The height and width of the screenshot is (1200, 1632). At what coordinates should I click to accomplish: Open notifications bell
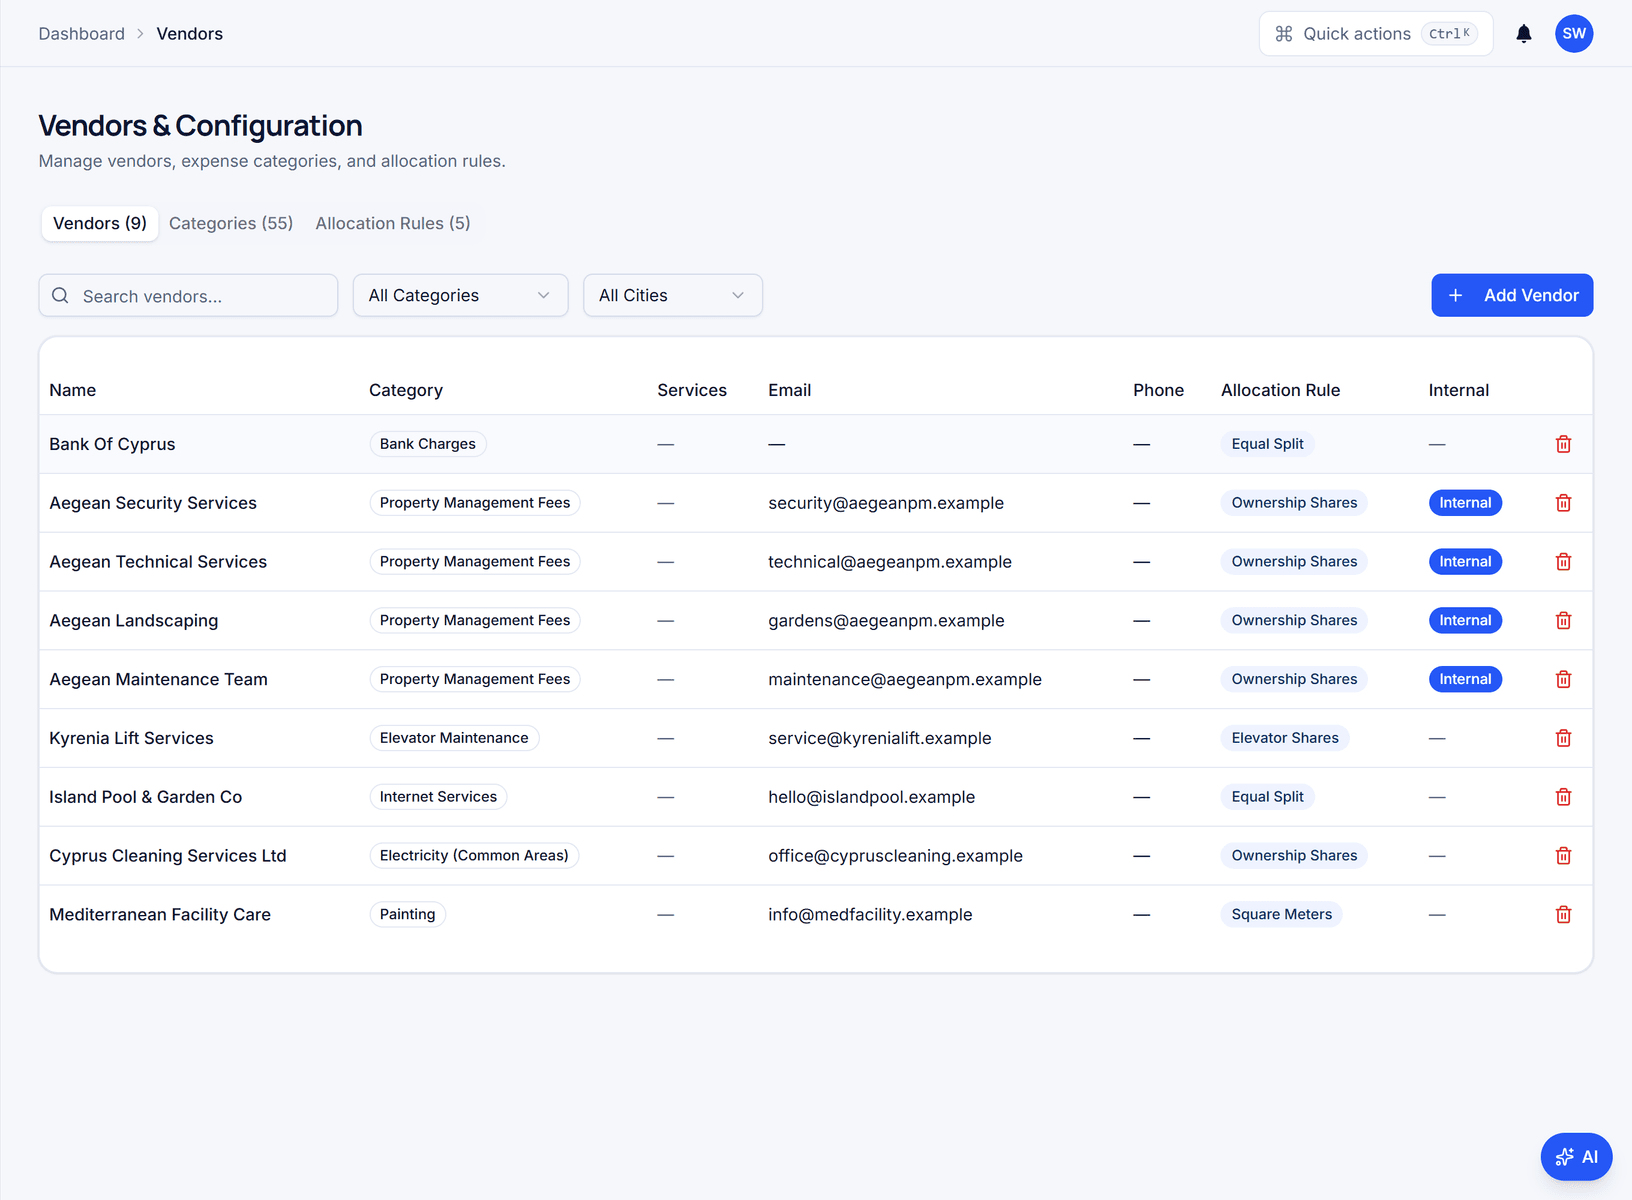tap(1523, 34)
